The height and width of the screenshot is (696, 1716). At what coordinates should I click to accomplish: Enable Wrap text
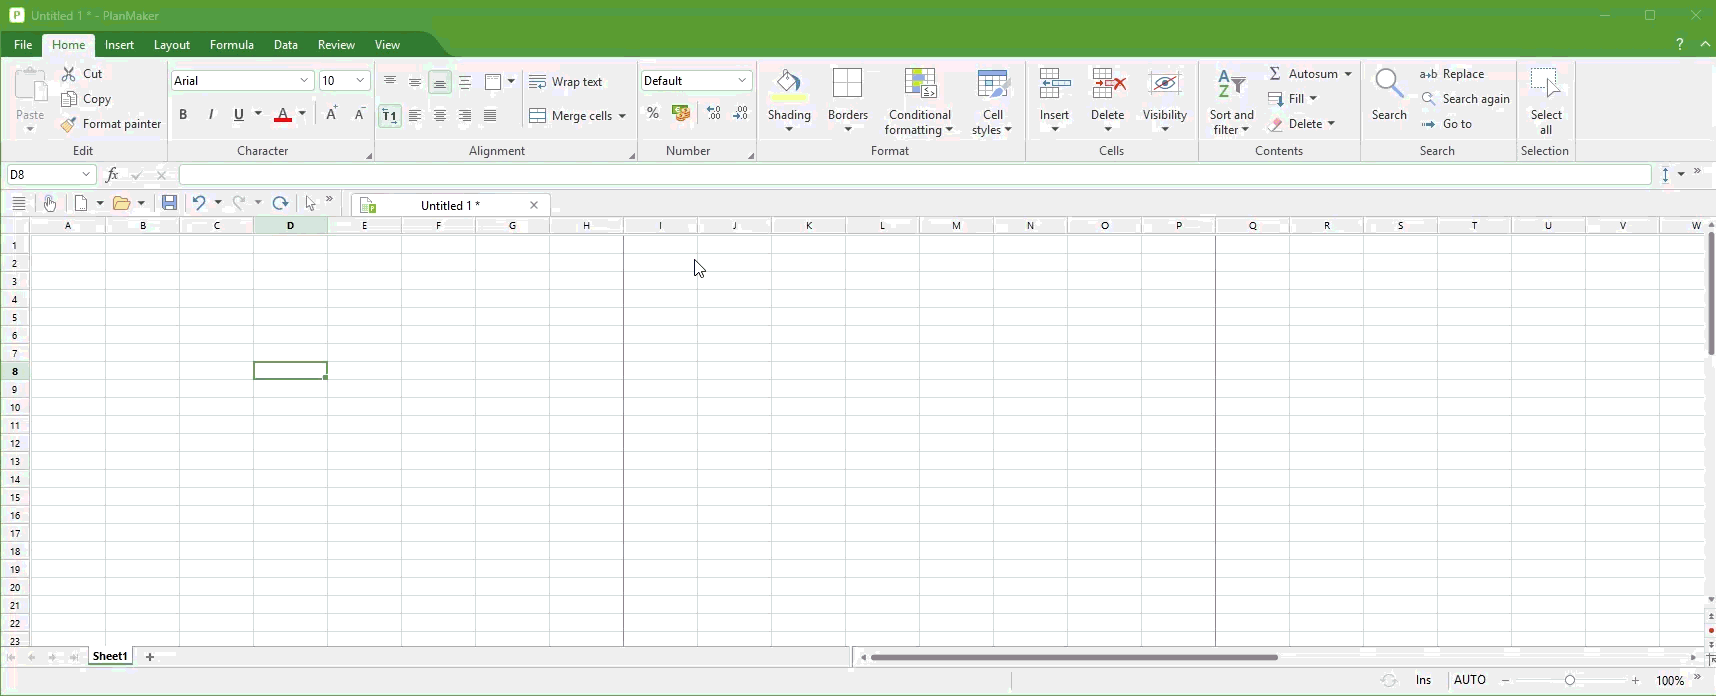(x=567, y=82)
